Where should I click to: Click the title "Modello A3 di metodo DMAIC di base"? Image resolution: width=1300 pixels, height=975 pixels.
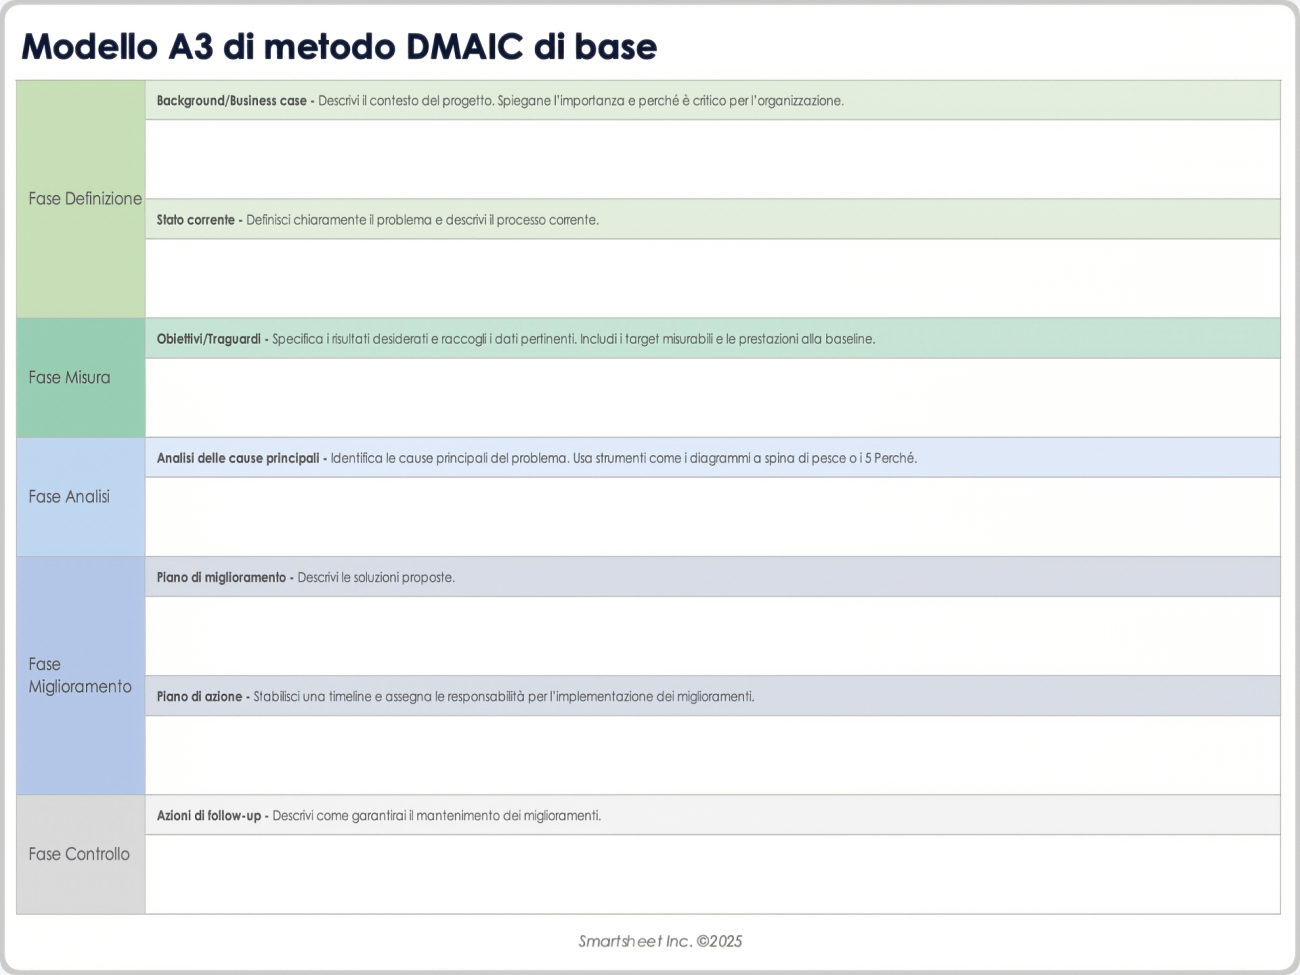[339, 47]
